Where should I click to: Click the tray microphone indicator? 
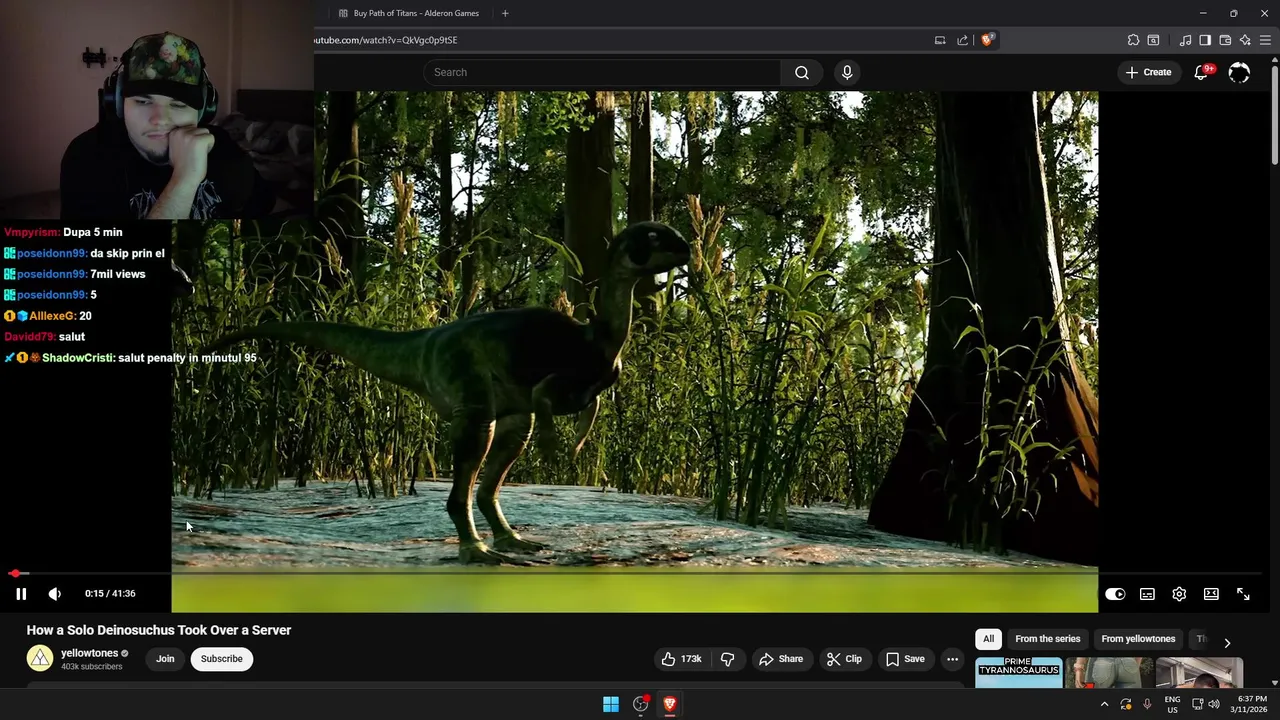pyautogui.click(x=1147, y=704)
